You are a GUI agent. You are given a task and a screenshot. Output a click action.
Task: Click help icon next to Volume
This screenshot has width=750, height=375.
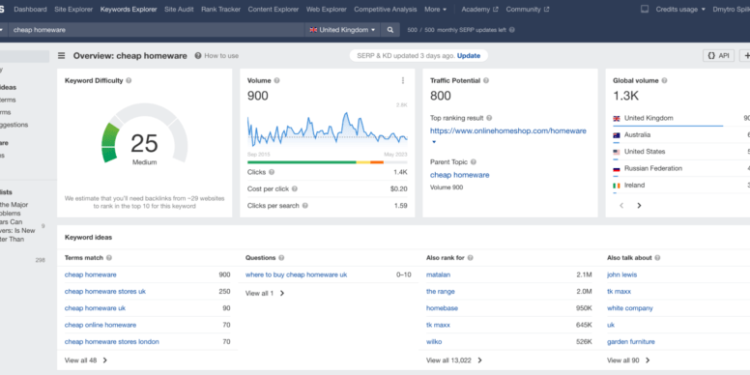click(277, 81)
